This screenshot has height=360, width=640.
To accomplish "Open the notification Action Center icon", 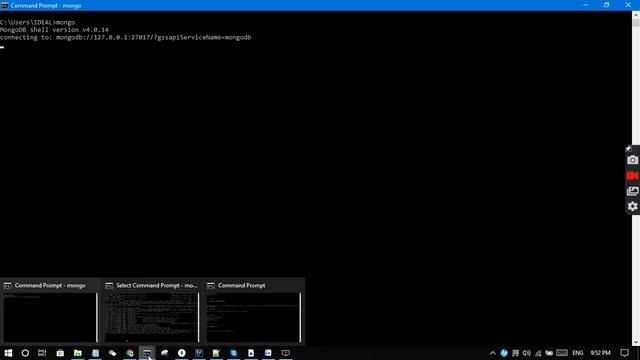I will (x=624, y=353).
